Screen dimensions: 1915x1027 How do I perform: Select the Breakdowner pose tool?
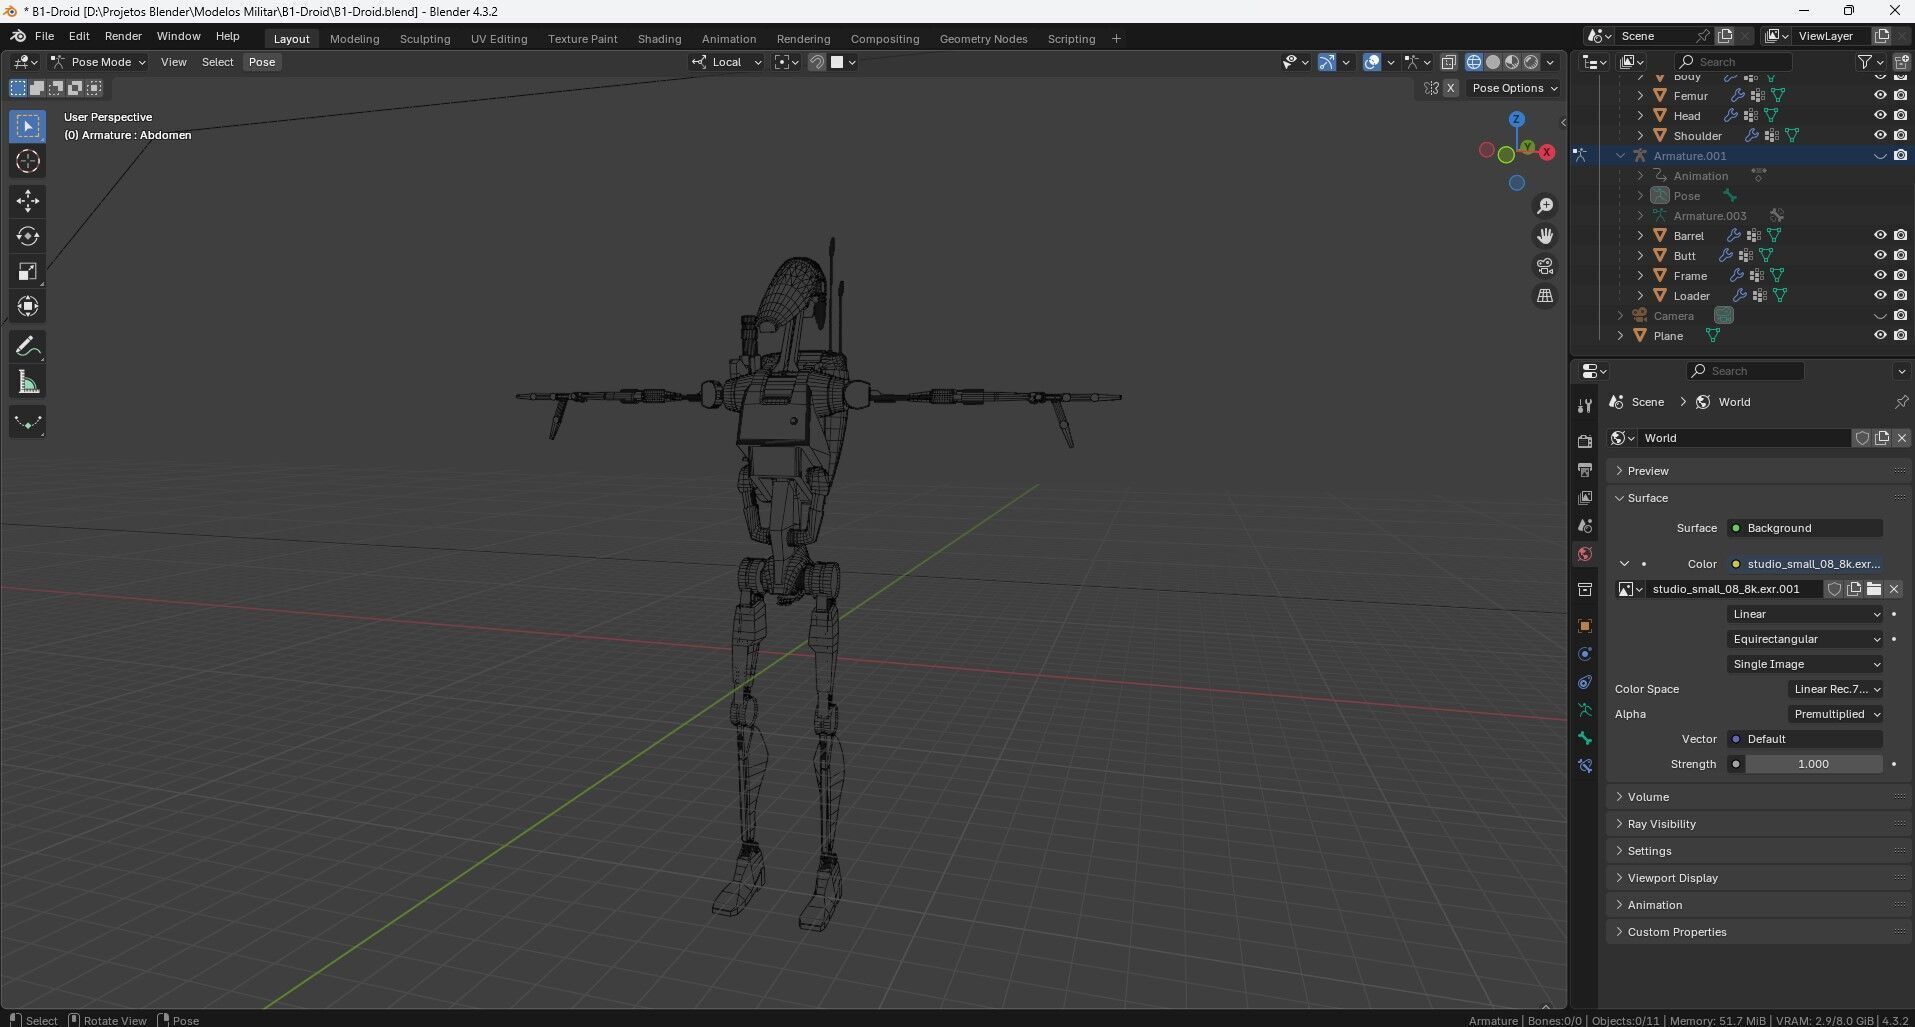point(27,422)
